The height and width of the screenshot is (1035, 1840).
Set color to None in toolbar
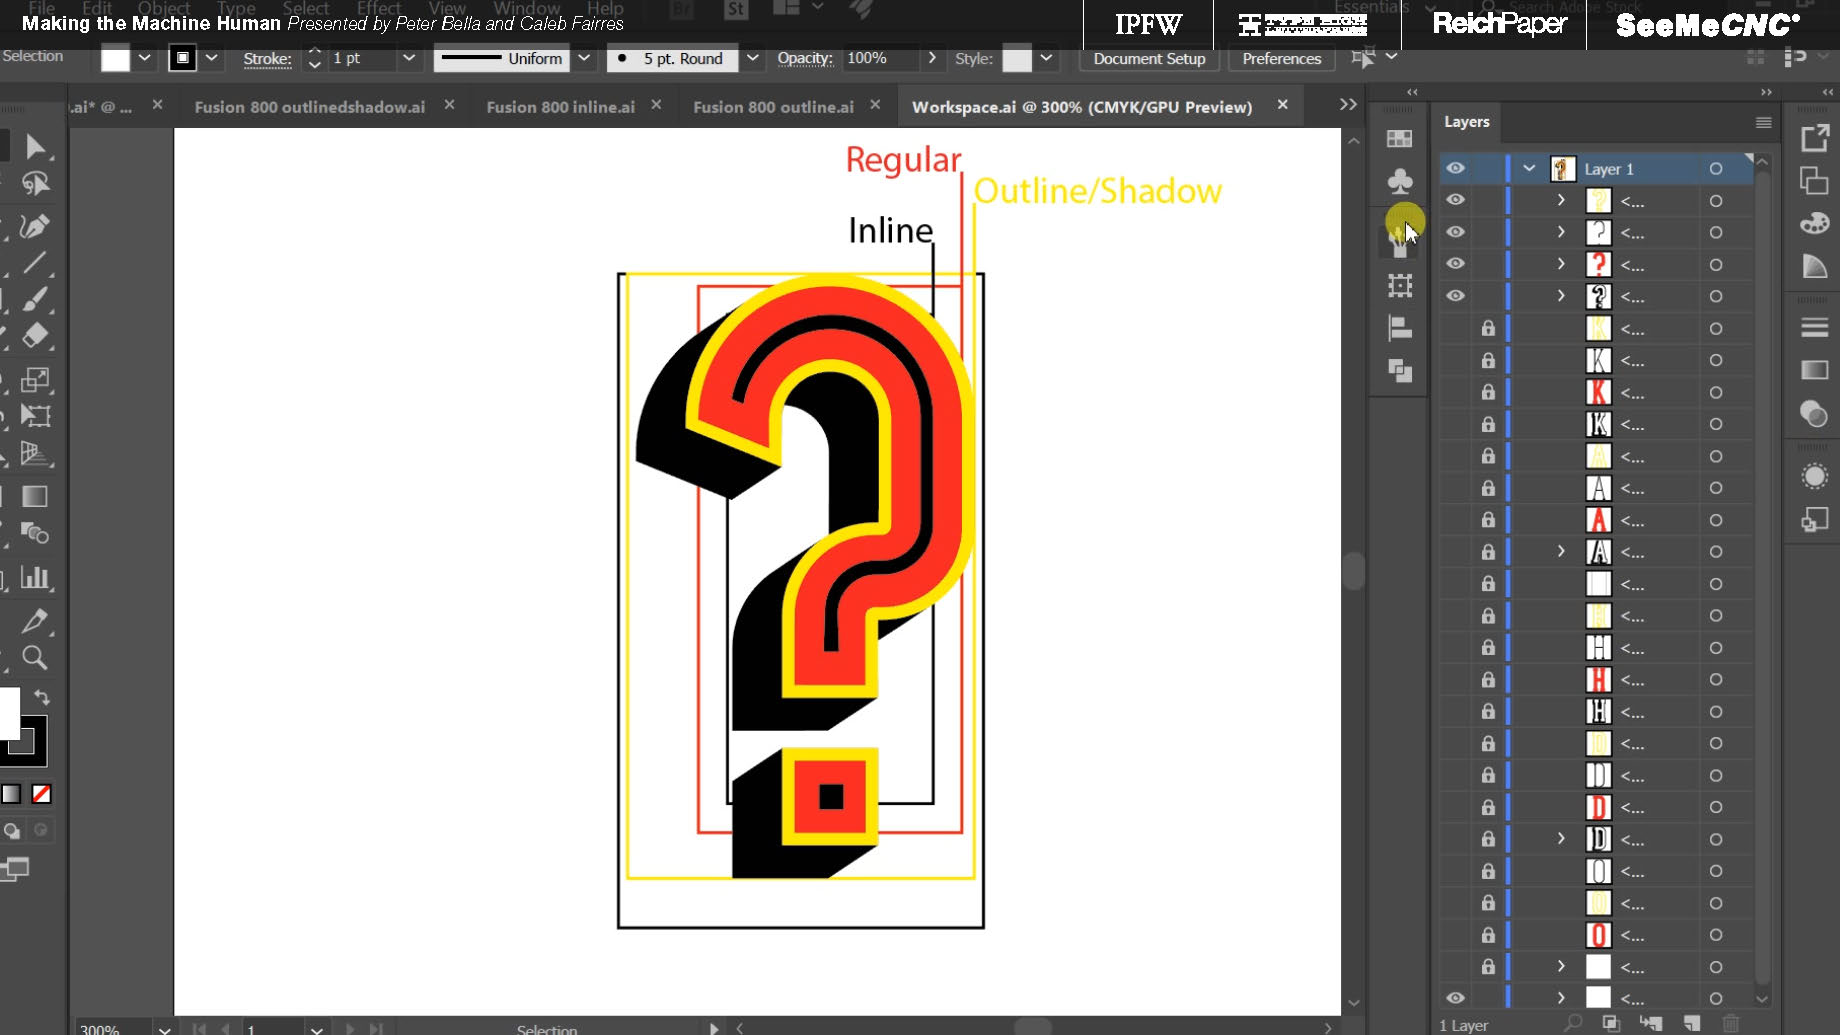coord(41,794)
